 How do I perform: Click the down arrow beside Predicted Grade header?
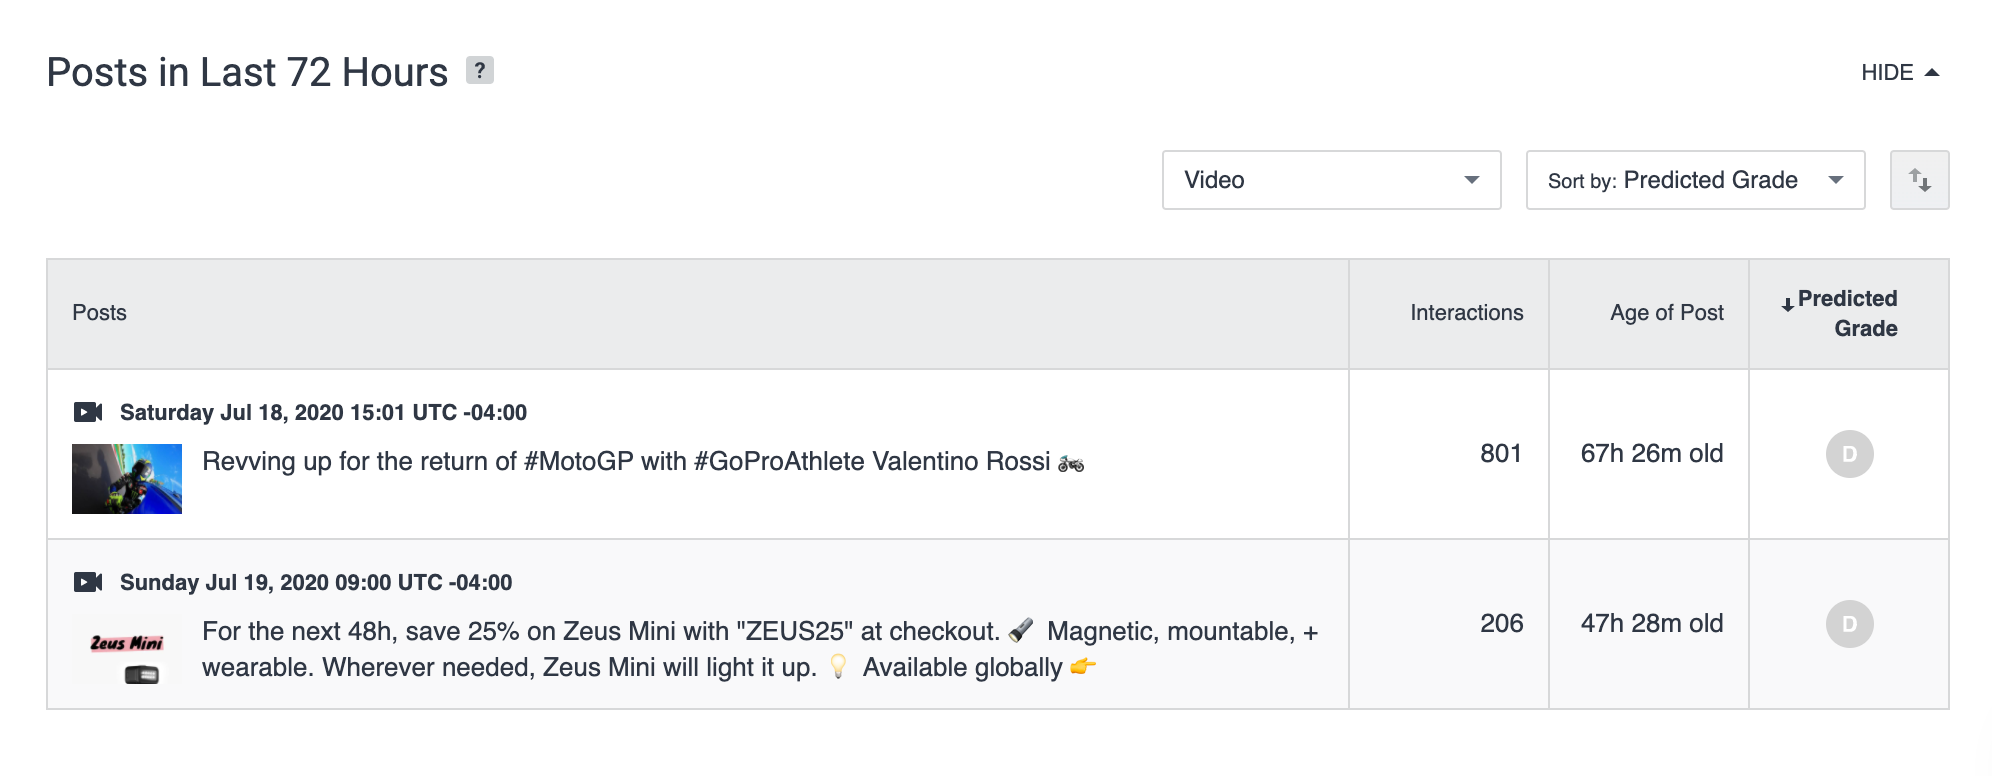point(1788,305)
